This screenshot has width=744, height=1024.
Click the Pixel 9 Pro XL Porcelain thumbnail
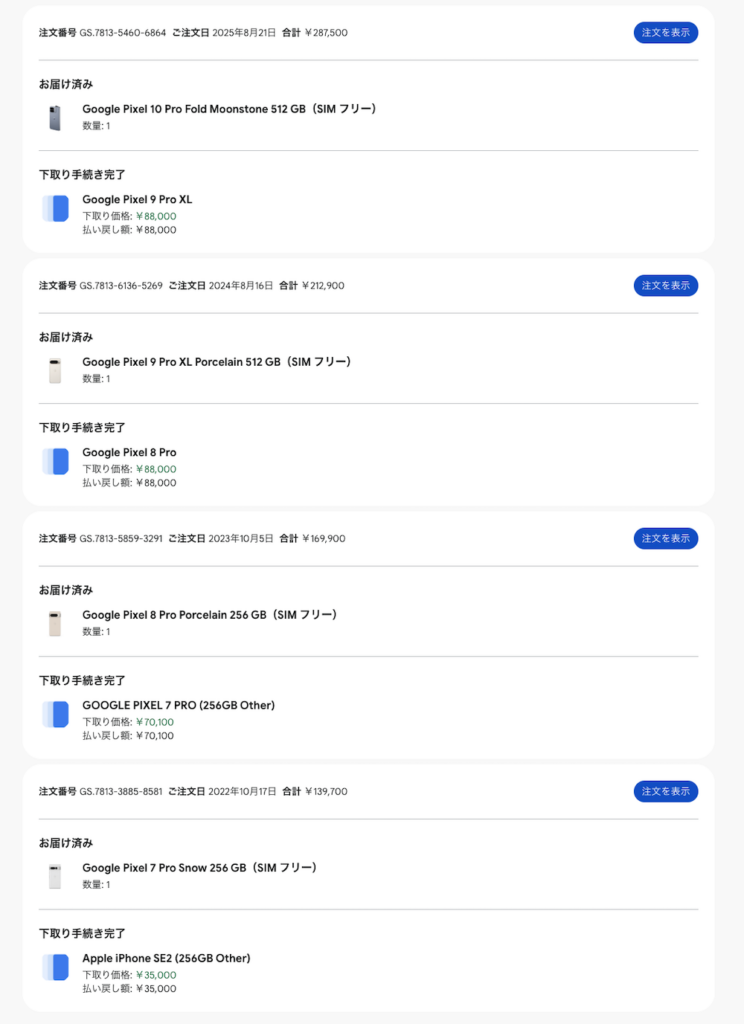pos(55,371)
